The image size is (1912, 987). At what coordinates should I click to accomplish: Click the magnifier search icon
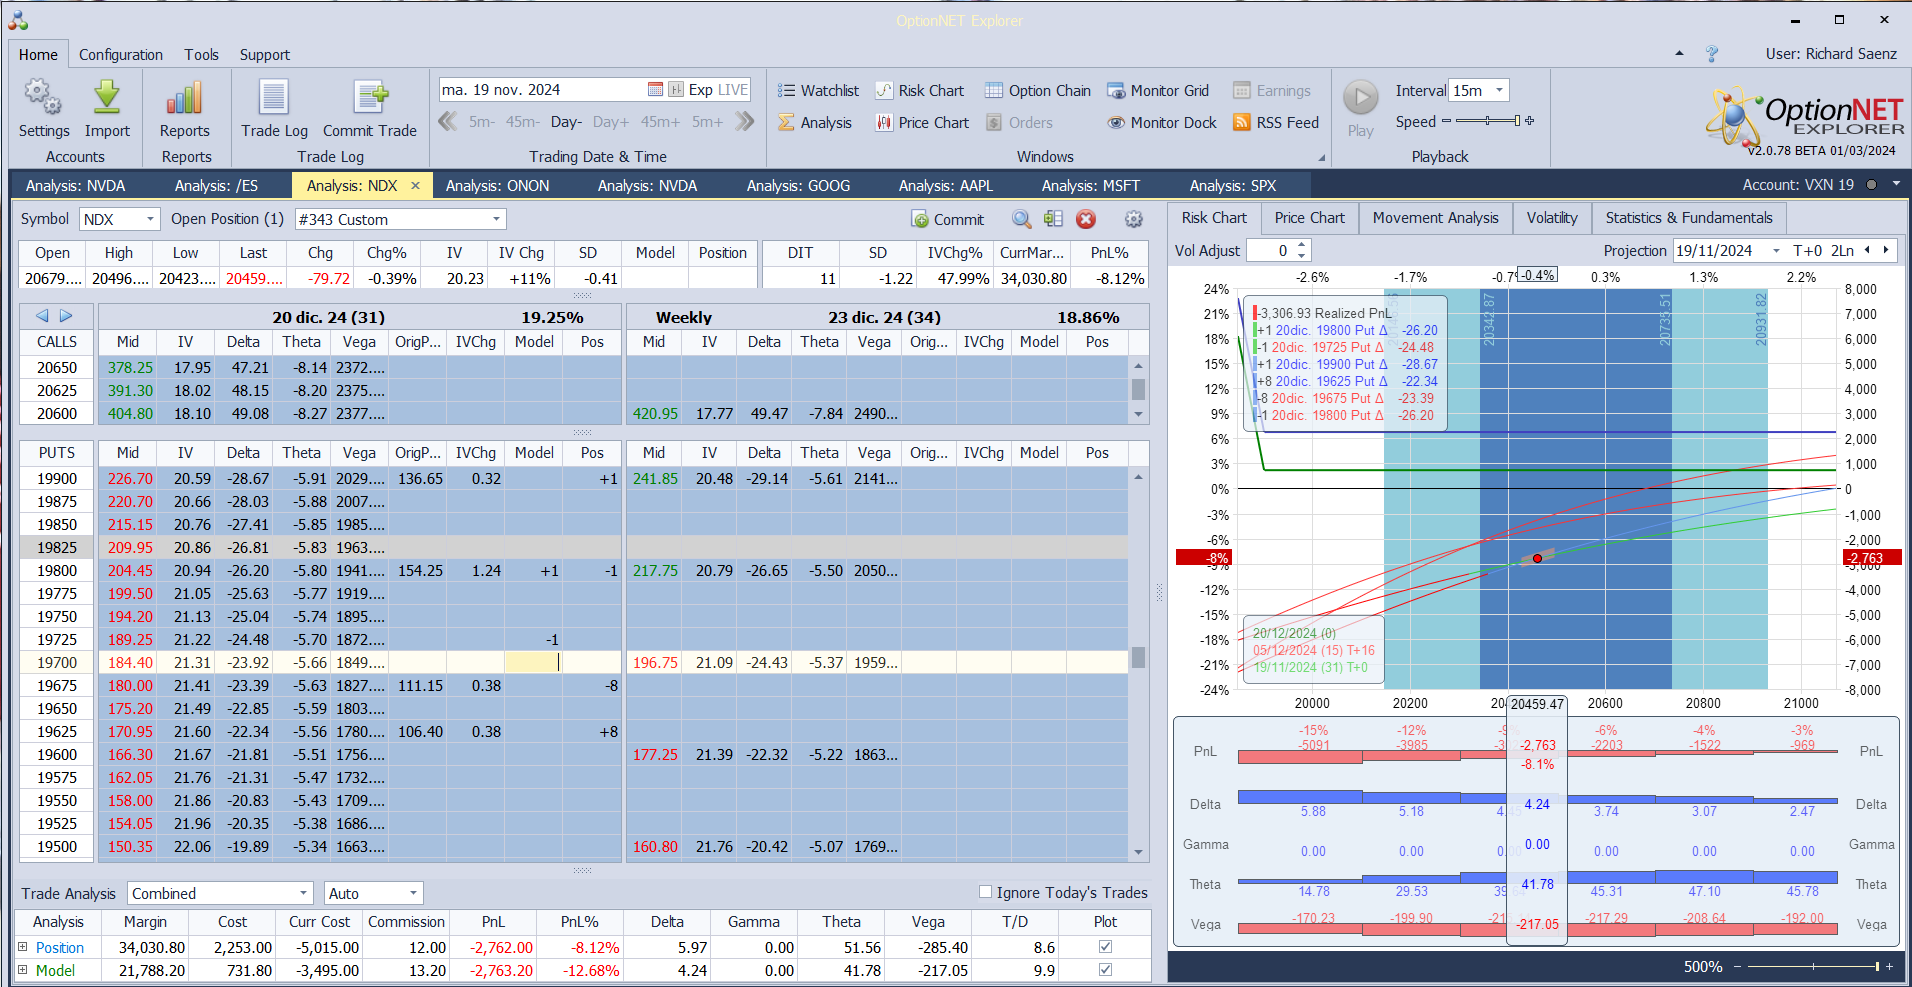click(x=1021, y=219)
